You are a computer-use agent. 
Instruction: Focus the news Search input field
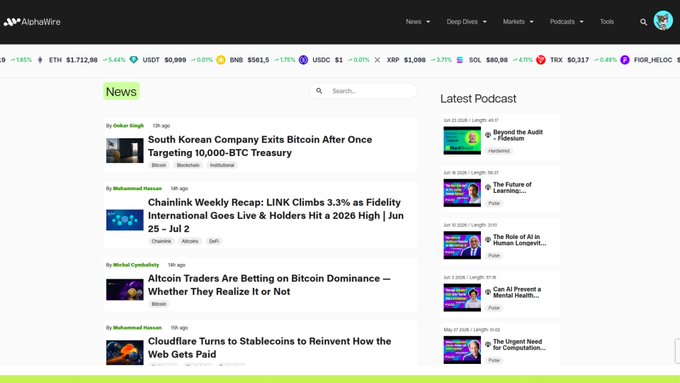363,91
